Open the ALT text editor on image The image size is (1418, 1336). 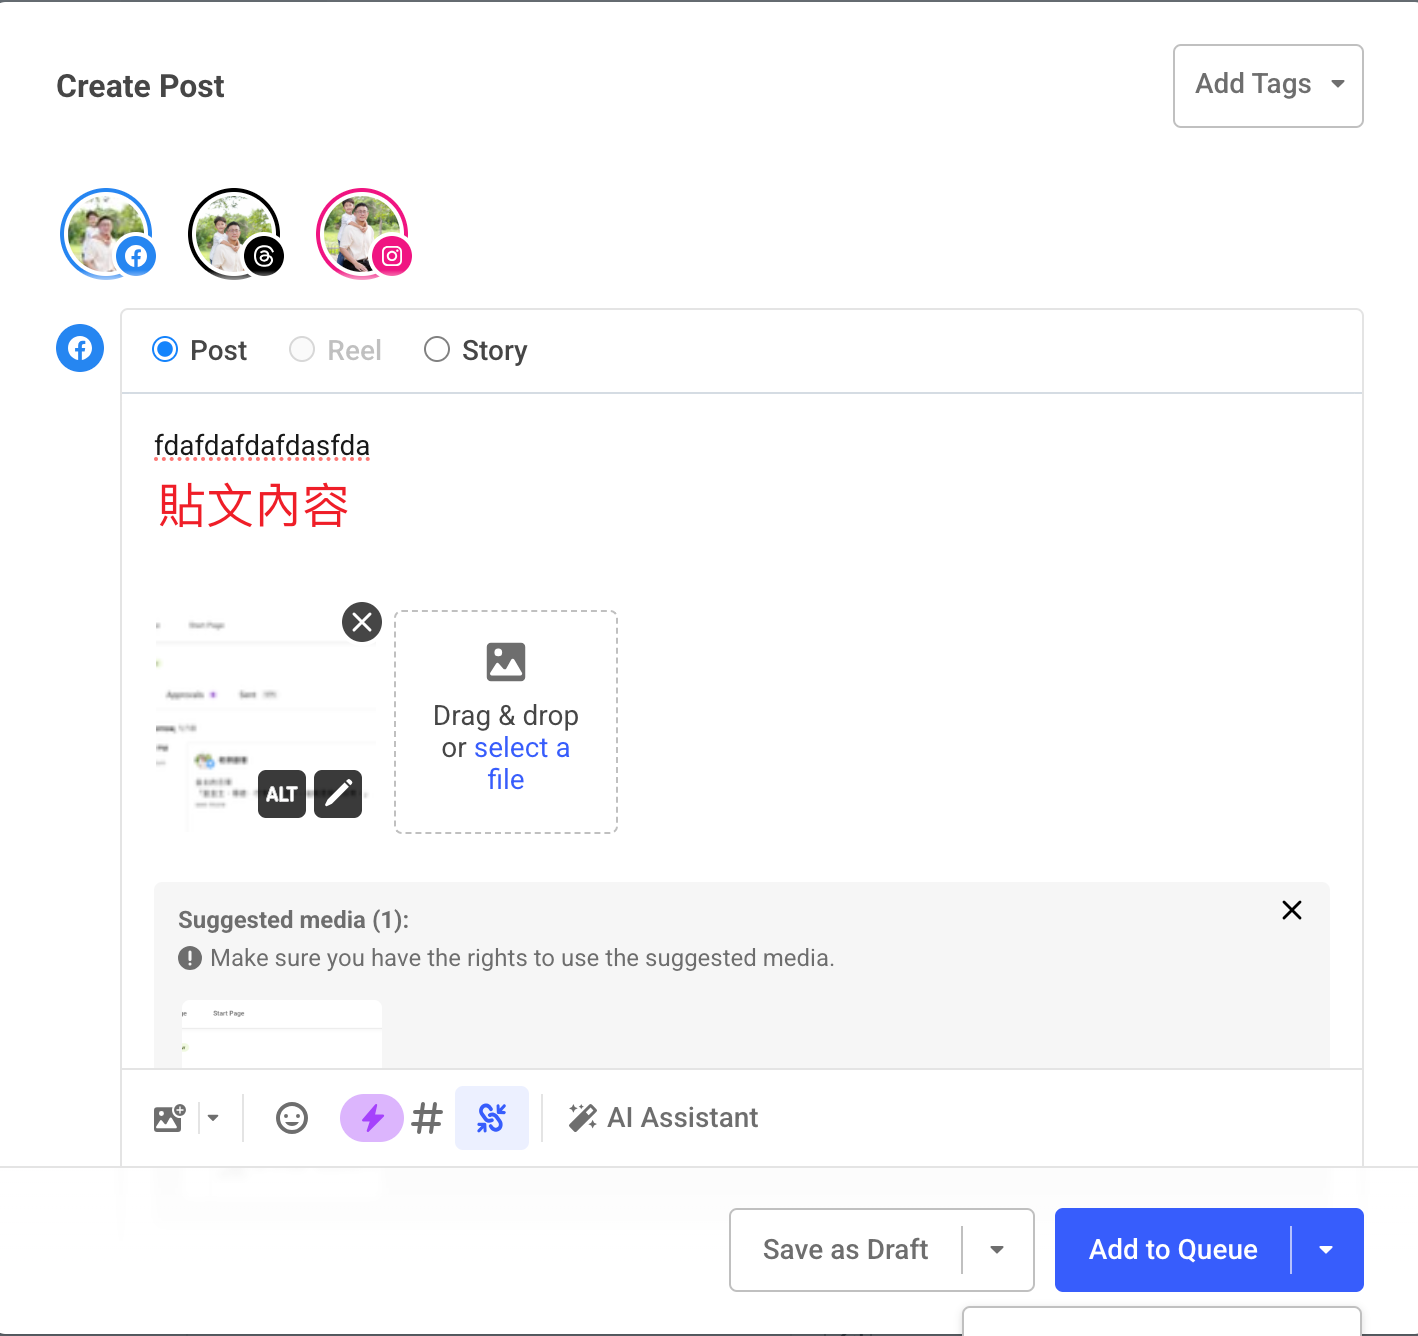[282, 794]
